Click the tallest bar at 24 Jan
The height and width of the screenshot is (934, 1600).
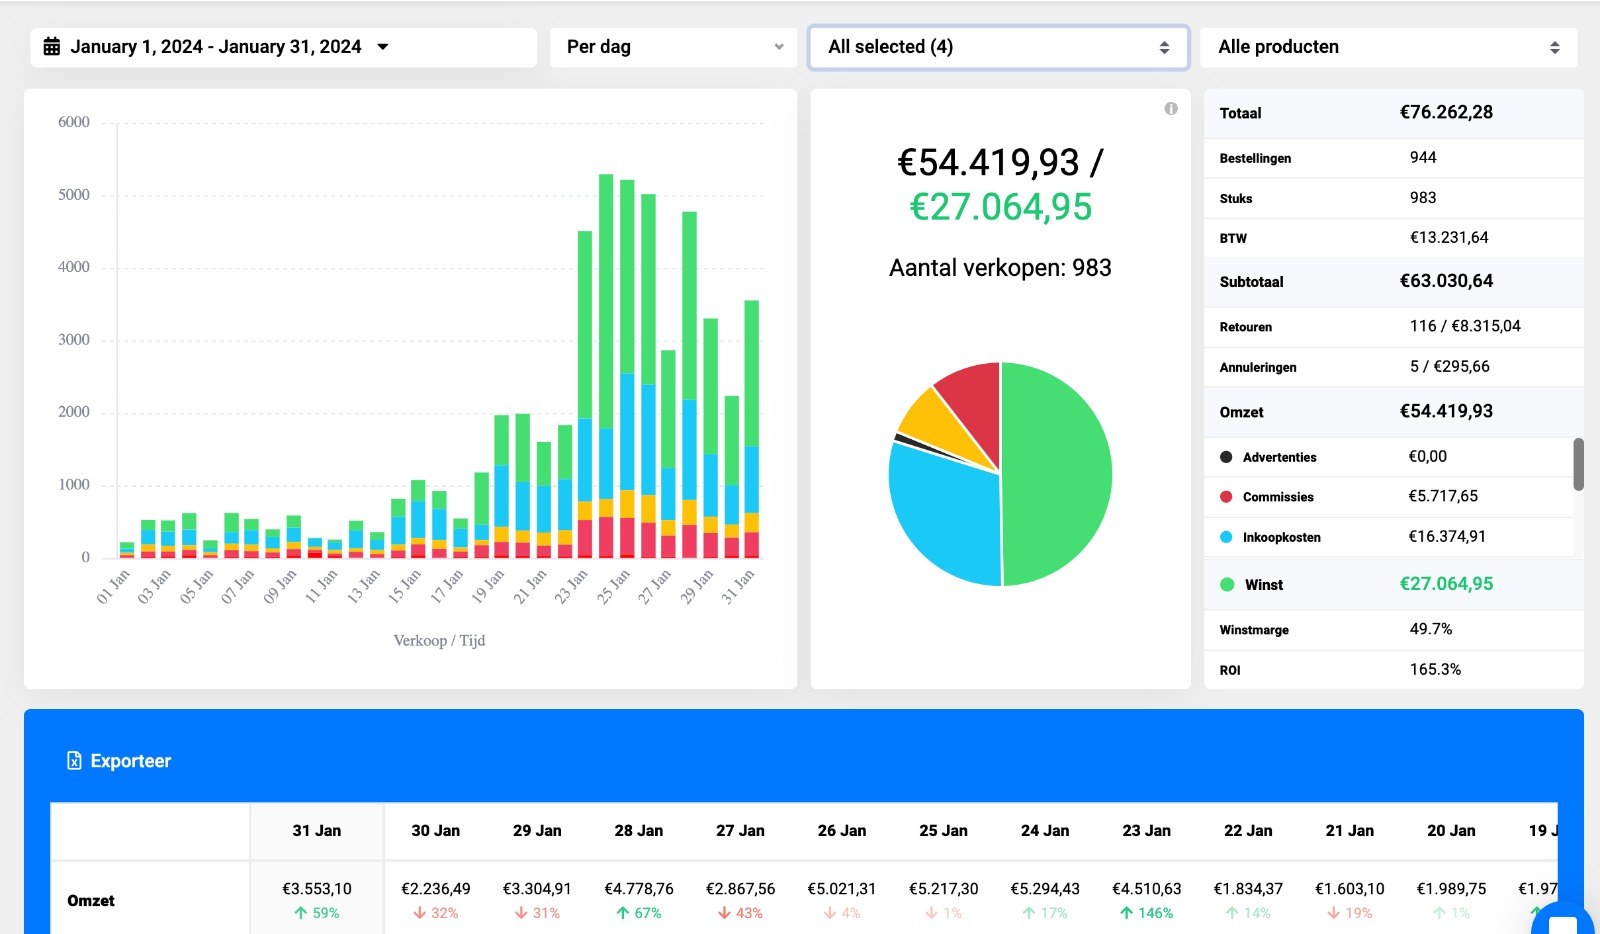pos(606,365)
